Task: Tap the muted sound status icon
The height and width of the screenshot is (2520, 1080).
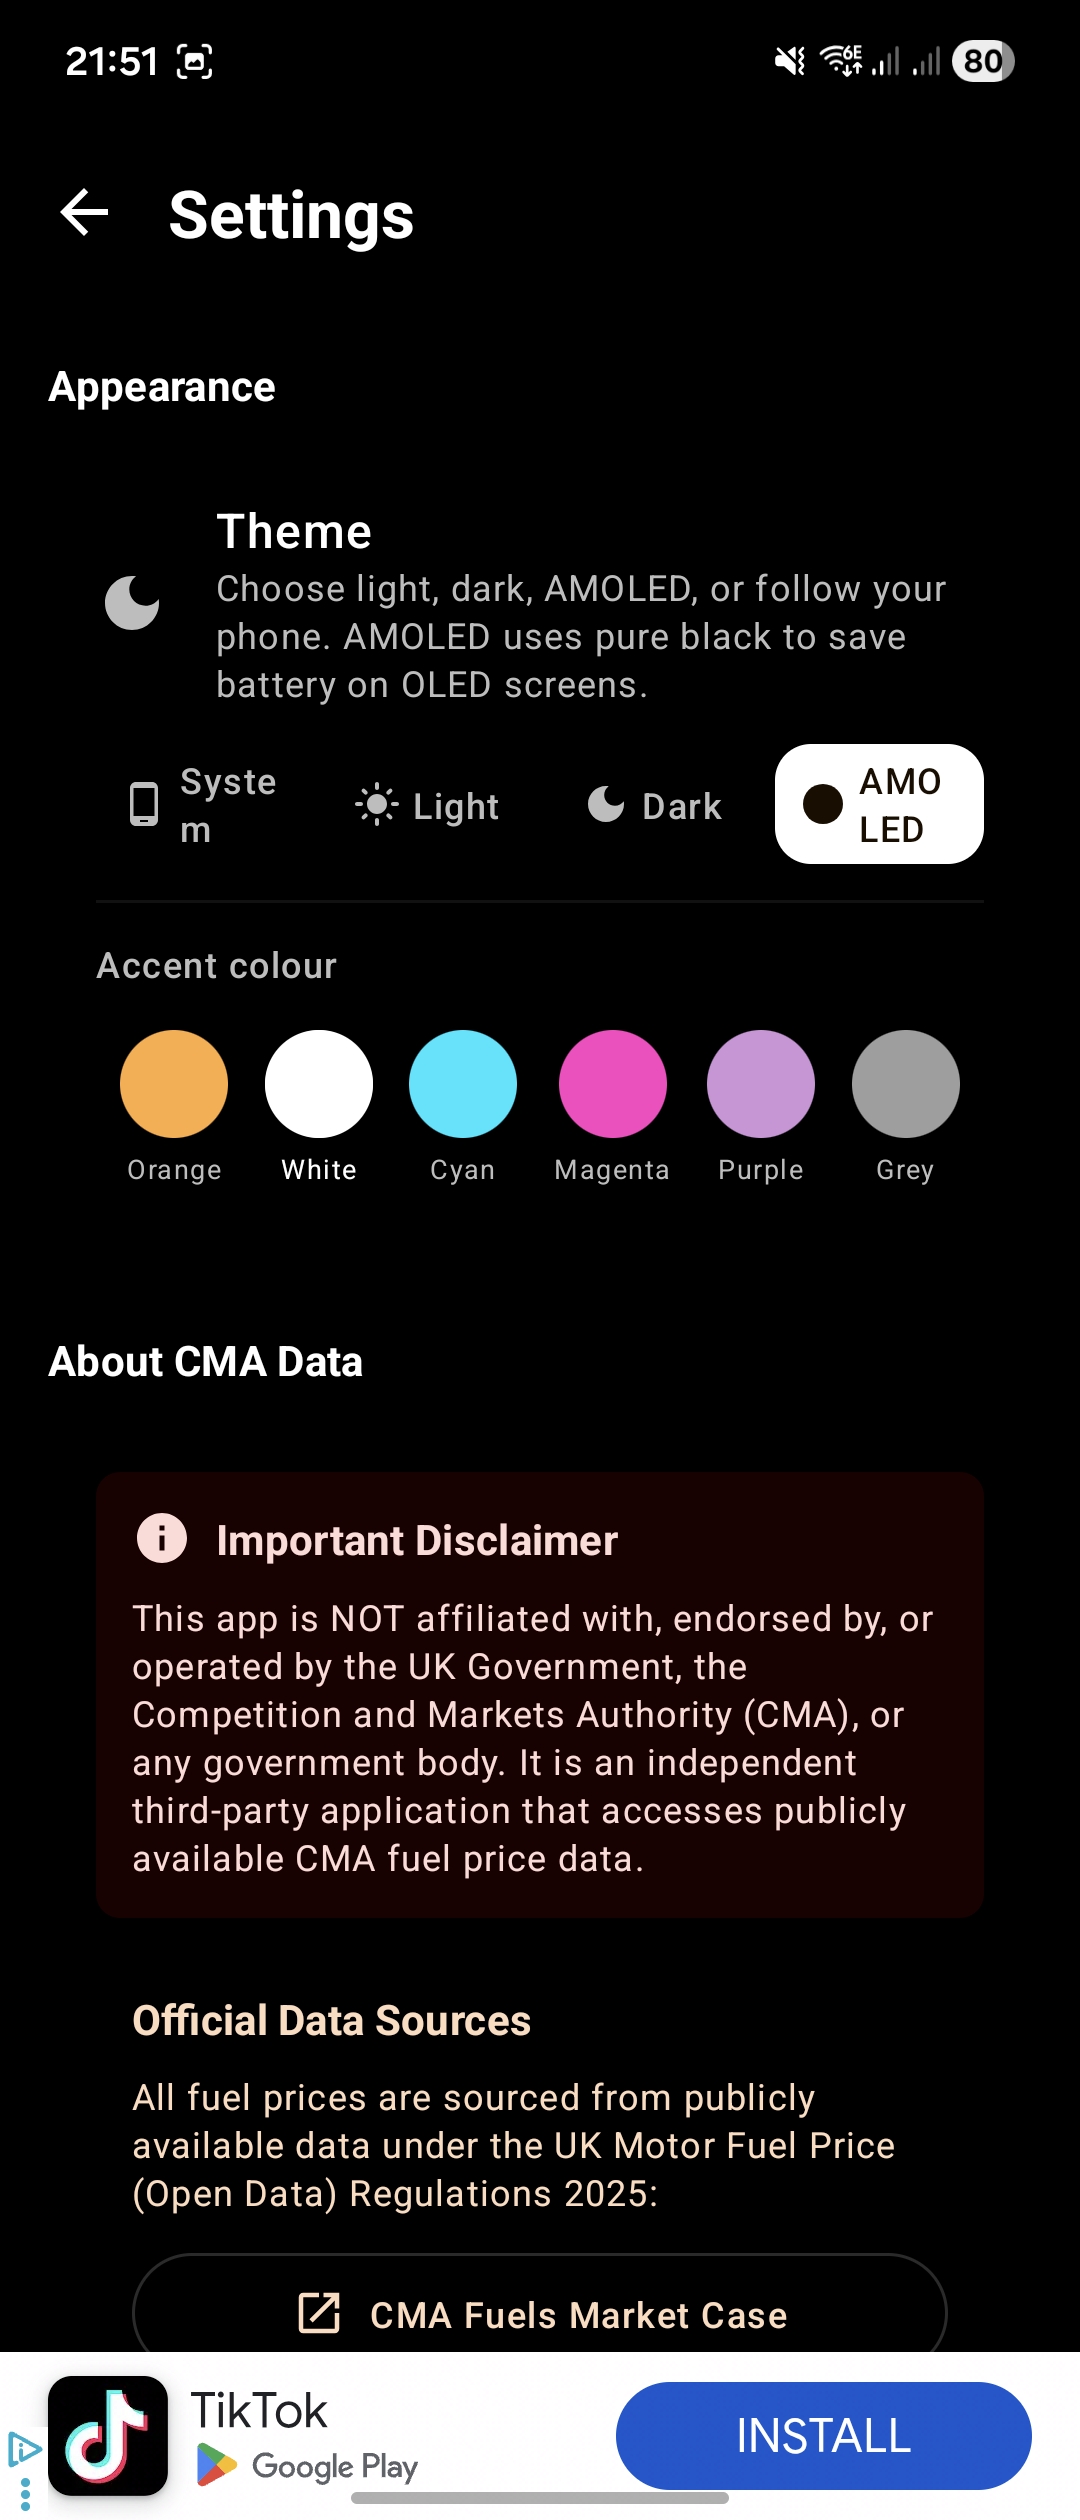Action: click(x=790, y=61)
